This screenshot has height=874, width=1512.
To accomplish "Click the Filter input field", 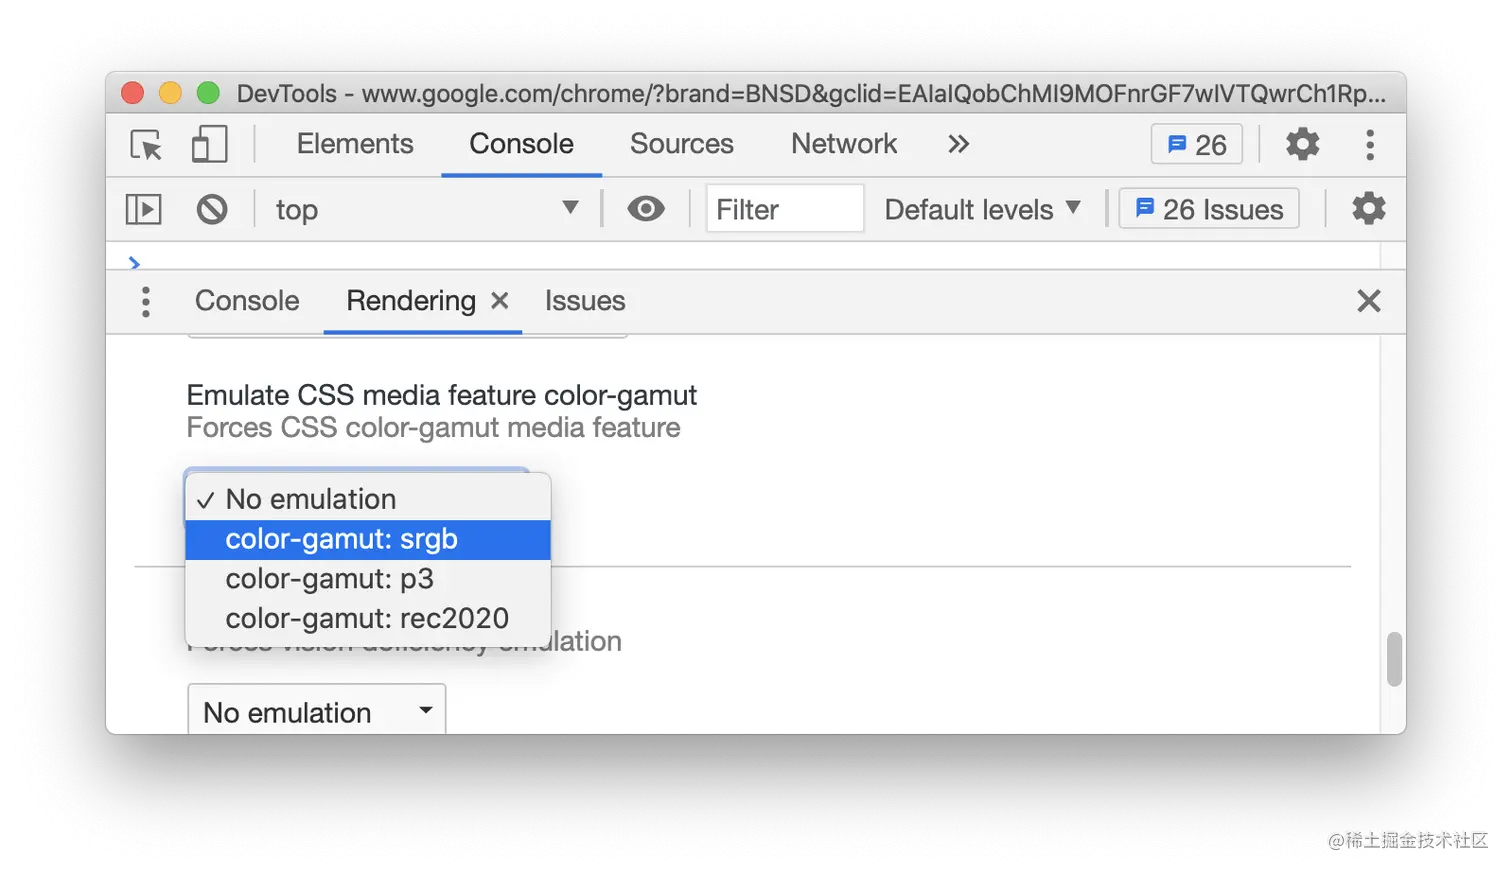I will tap(785, 209).
